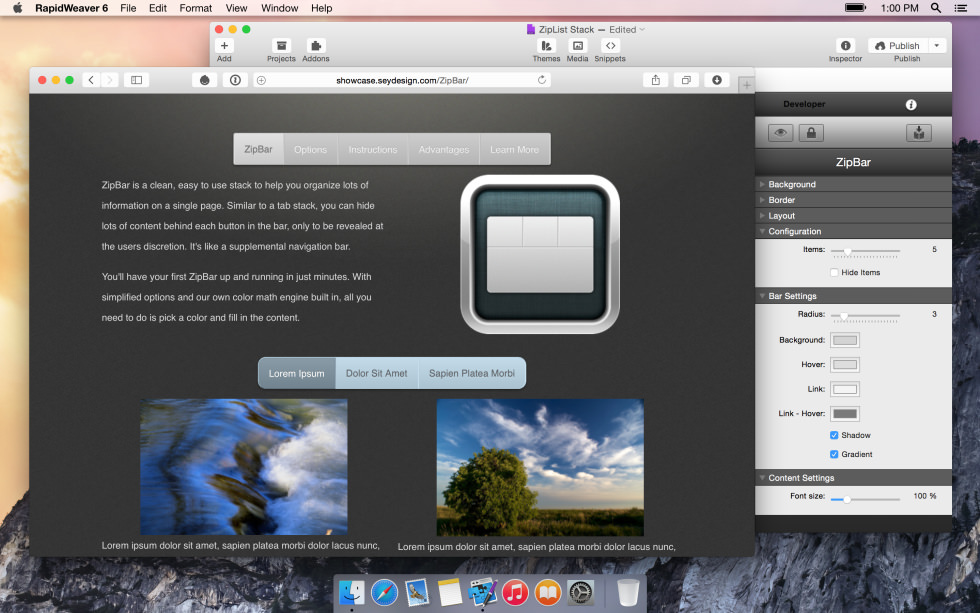Open the Projects toolbar icon
980x613 pixels.
click(281, 46)
